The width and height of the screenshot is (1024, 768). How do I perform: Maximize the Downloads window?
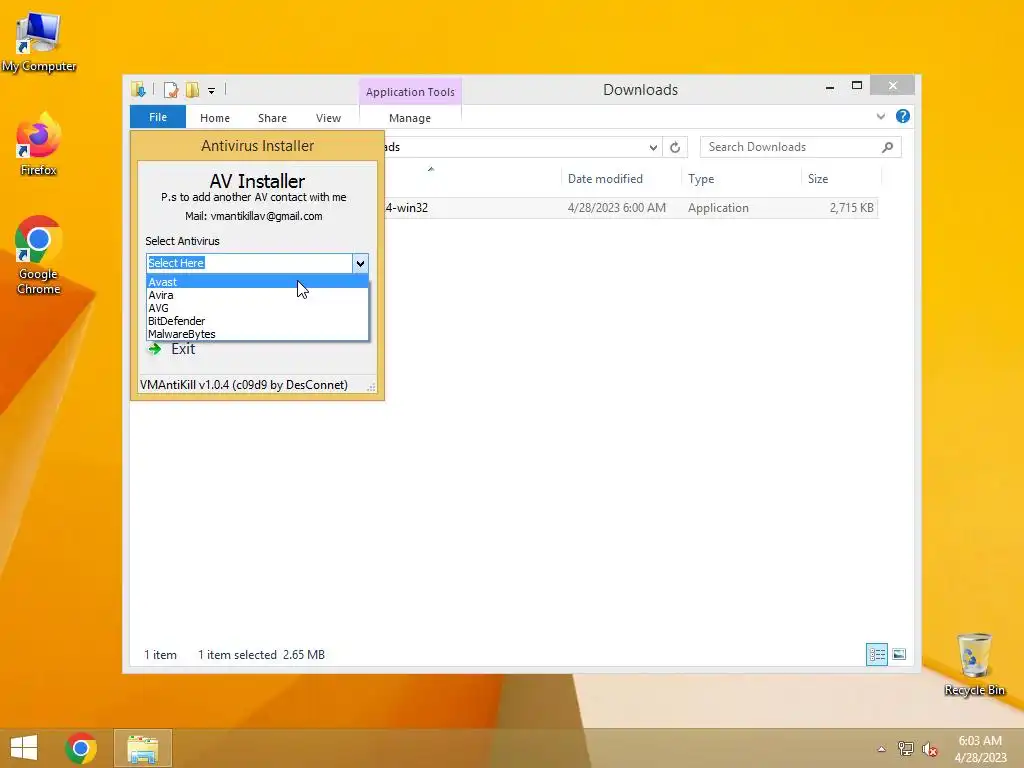857,86
